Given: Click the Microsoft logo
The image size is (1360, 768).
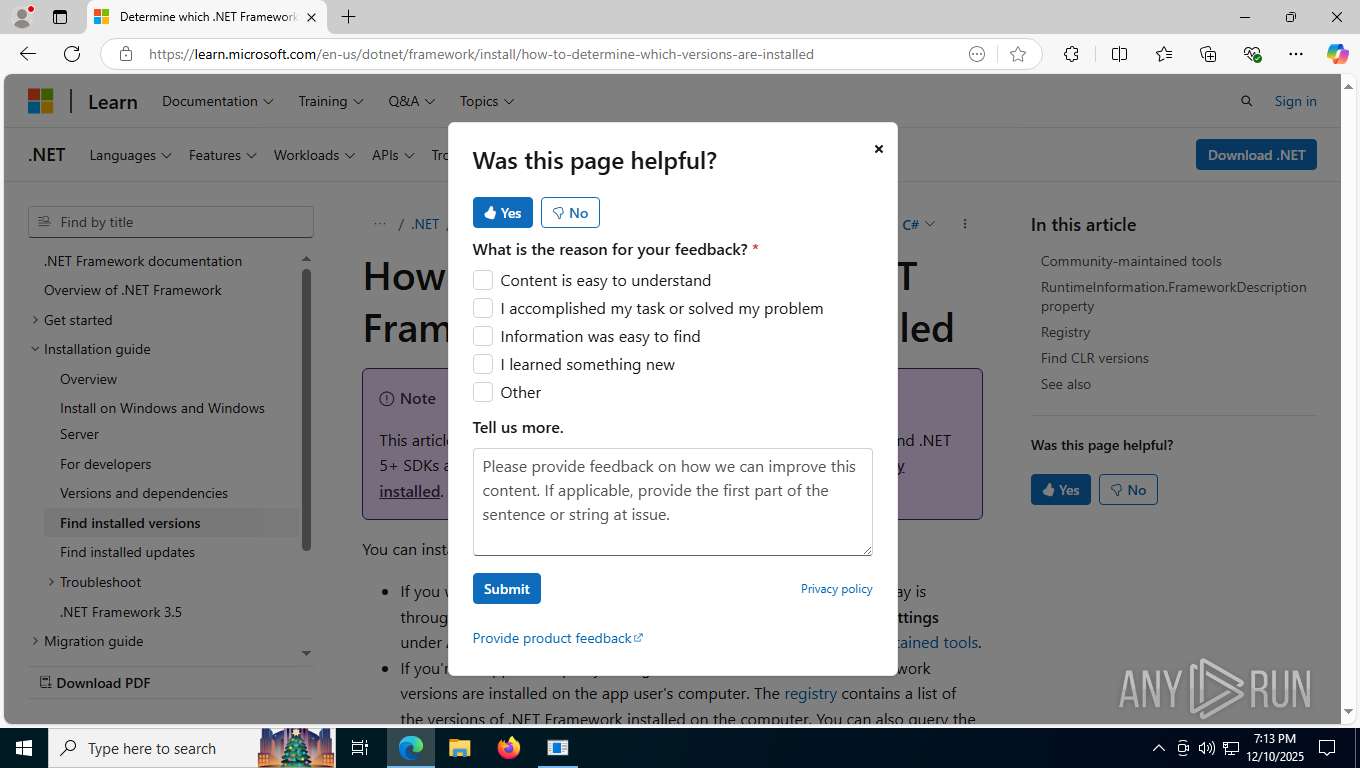Looking at the screenshot, I should click(x=40, y=101).
